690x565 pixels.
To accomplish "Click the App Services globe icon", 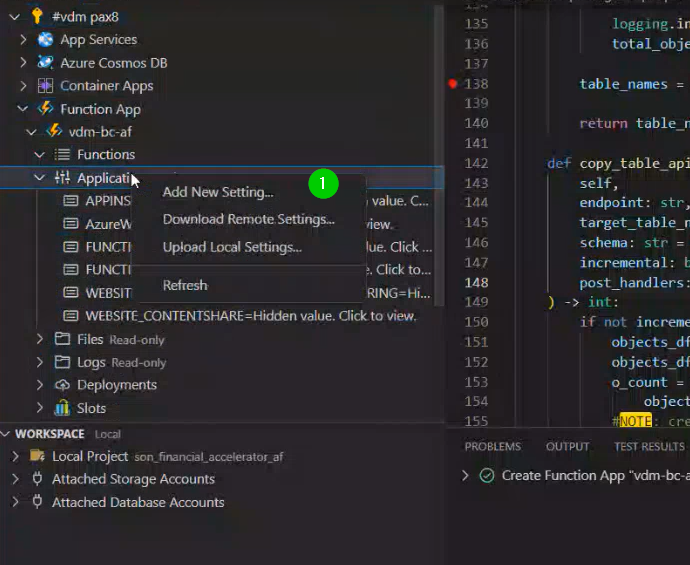I will pos(45,40).
